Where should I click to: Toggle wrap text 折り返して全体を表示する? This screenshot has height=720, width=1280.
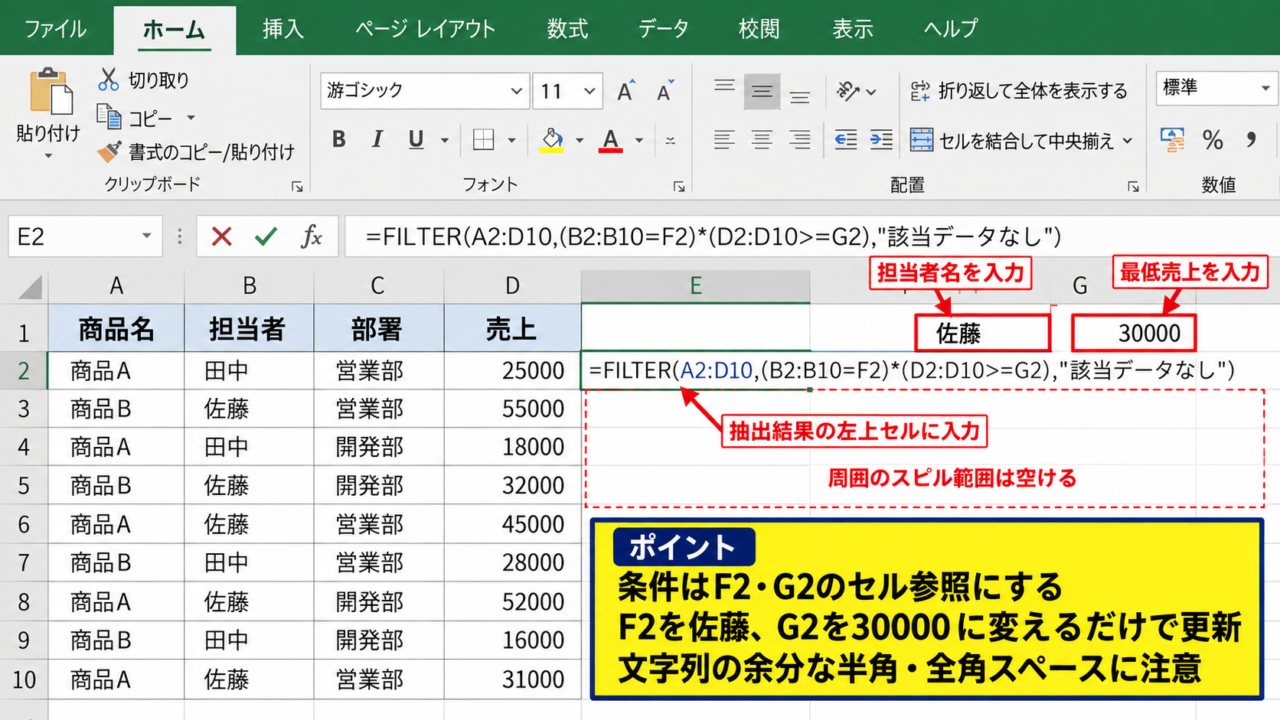tap(1019, 92)
